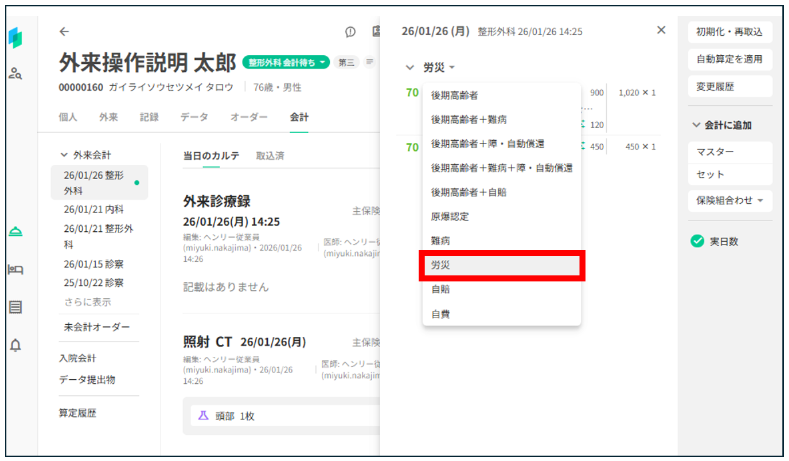Open the list document sidebar icon
Viewport: 789px width, 461px height.
[16, 307]
